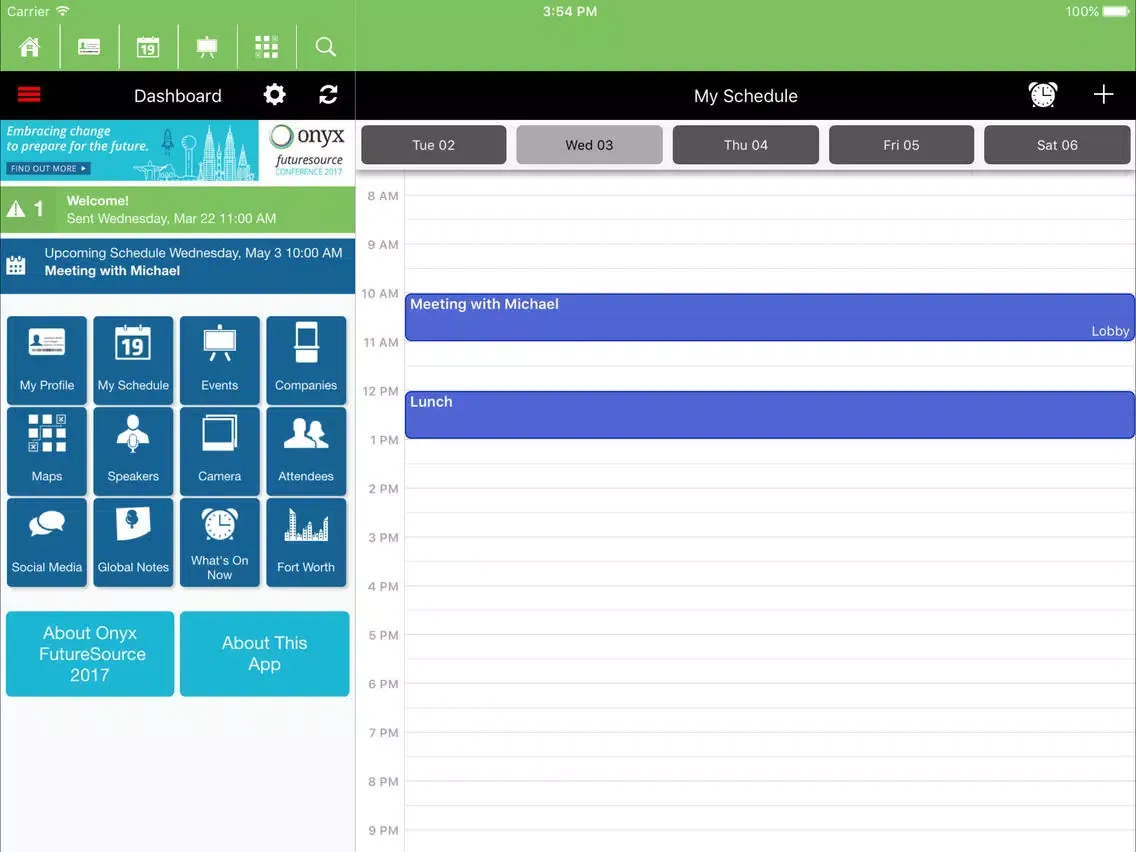
Task: Open search with the magnifier icon
Action: [x=325, y=47]
